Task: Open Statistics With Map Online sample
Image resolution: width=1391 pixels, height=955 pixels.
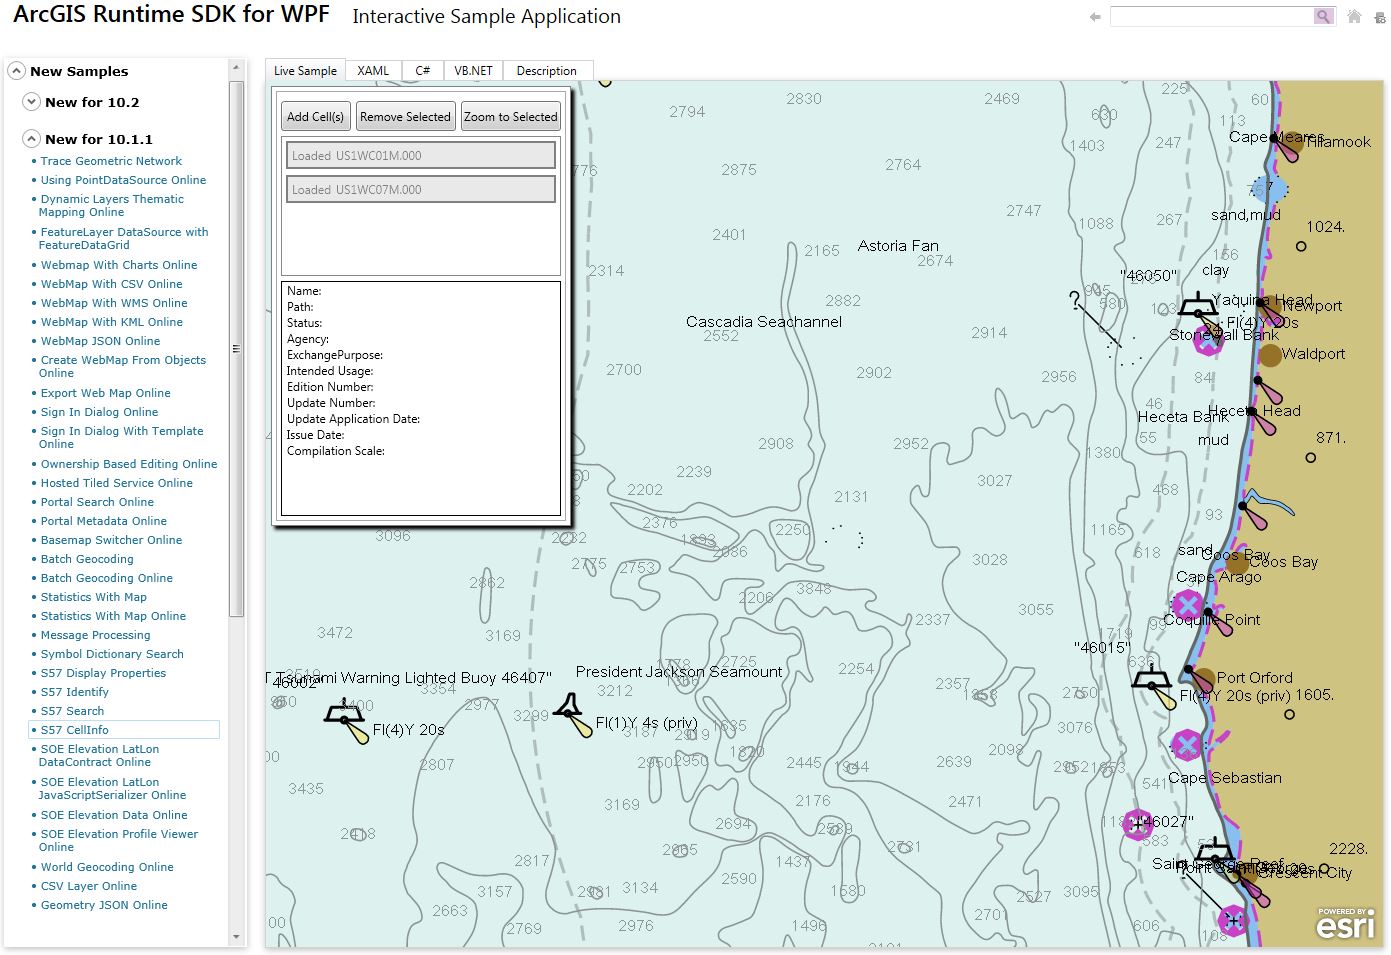Action: (113, 616)
